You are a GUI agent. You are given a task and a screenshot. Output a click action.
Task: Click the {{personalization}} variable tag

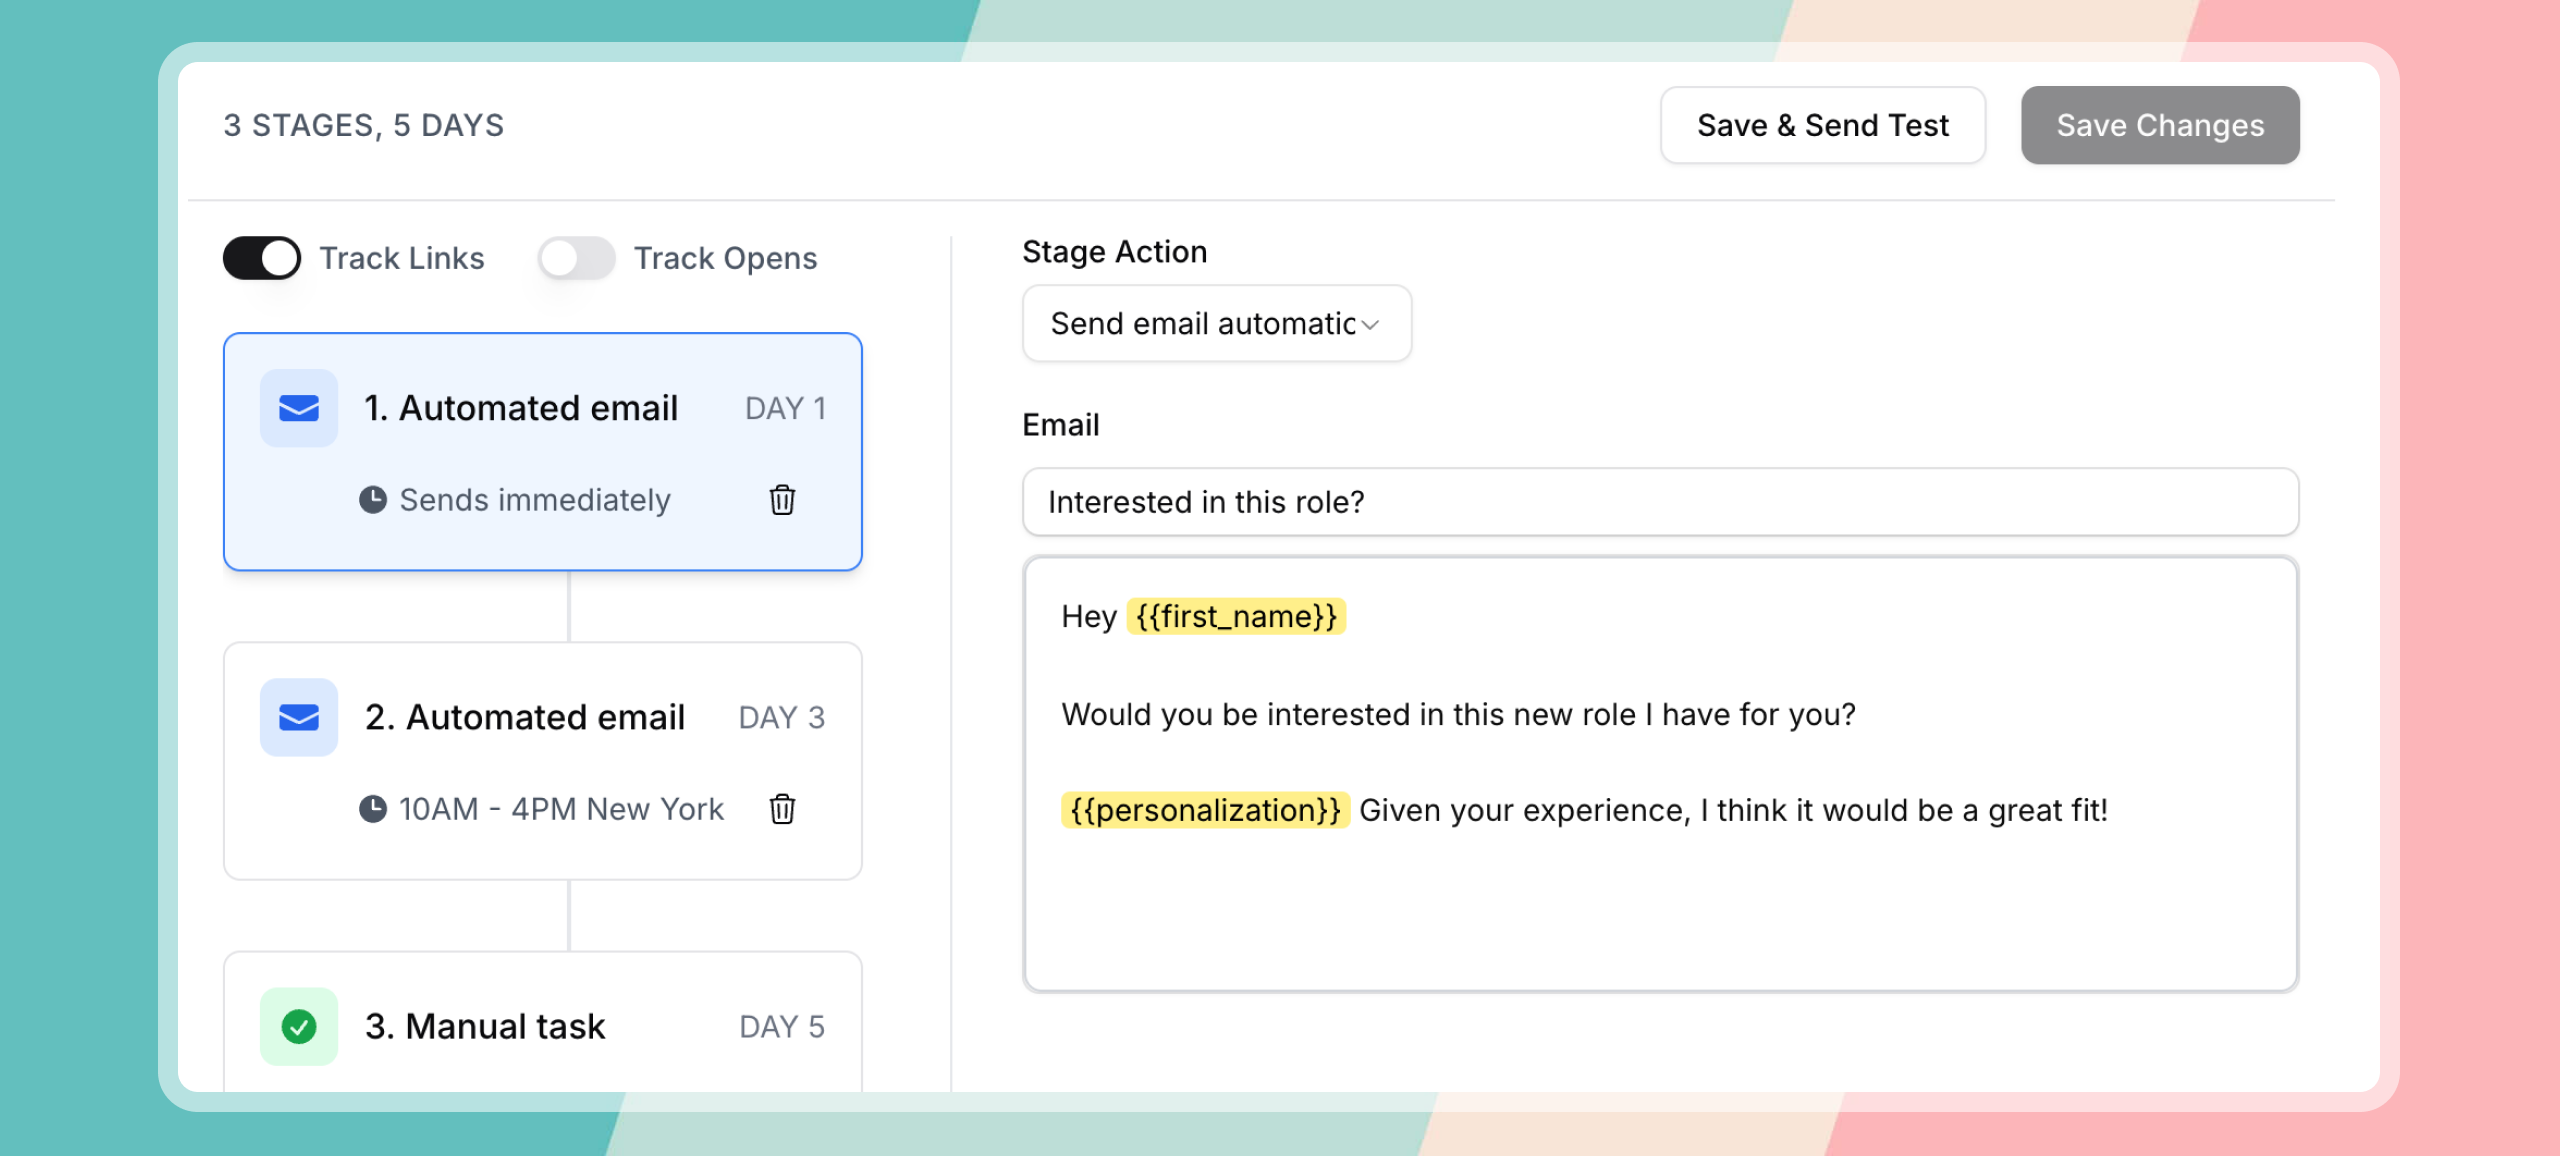pyautogui.click(x=1205, y=810)
